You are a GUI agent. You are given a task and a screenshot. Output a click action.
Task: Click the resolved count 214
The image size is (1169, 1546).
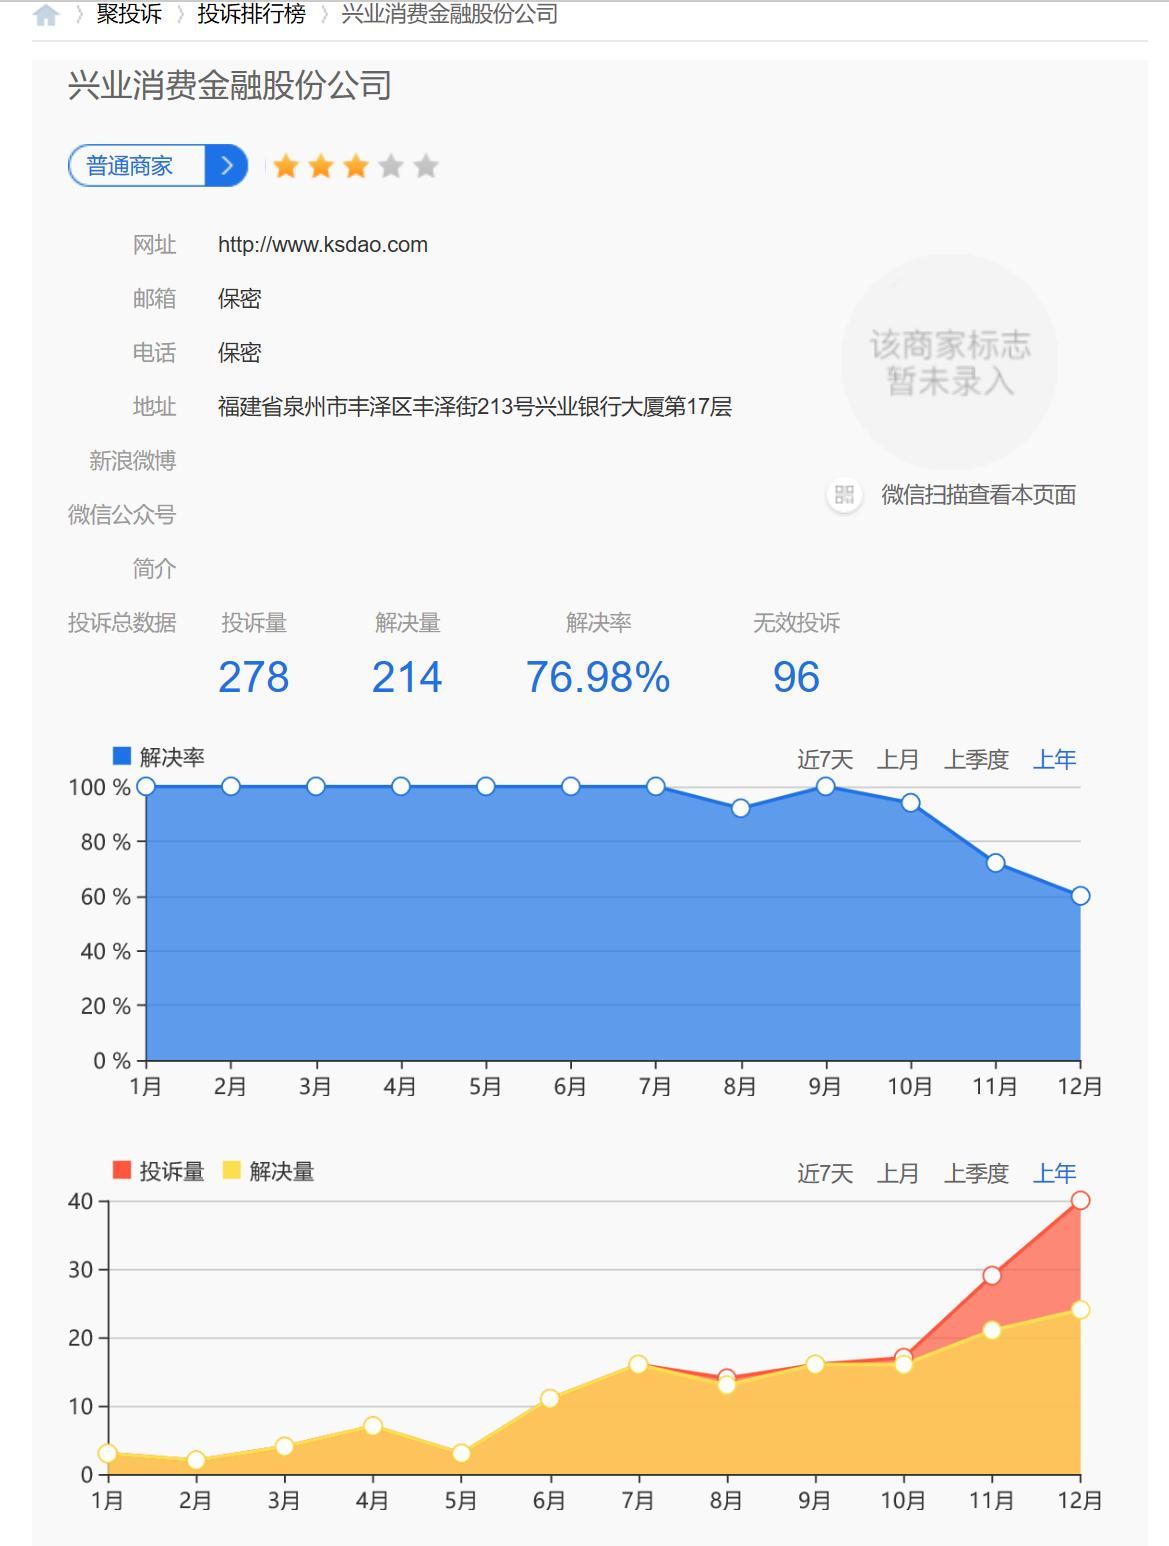(407, 678)
